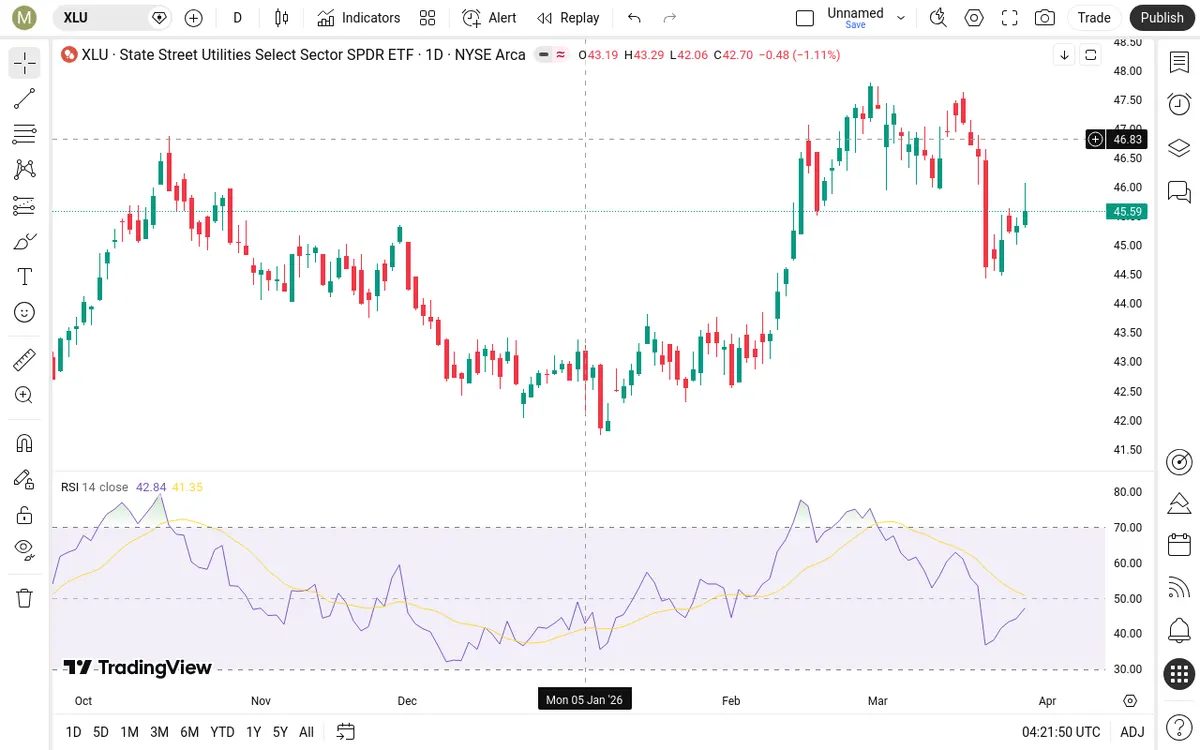Toggle stay in drawing mode
Image resolution: width=1200 pixels, height=750 pixels.
pos(24,479)
